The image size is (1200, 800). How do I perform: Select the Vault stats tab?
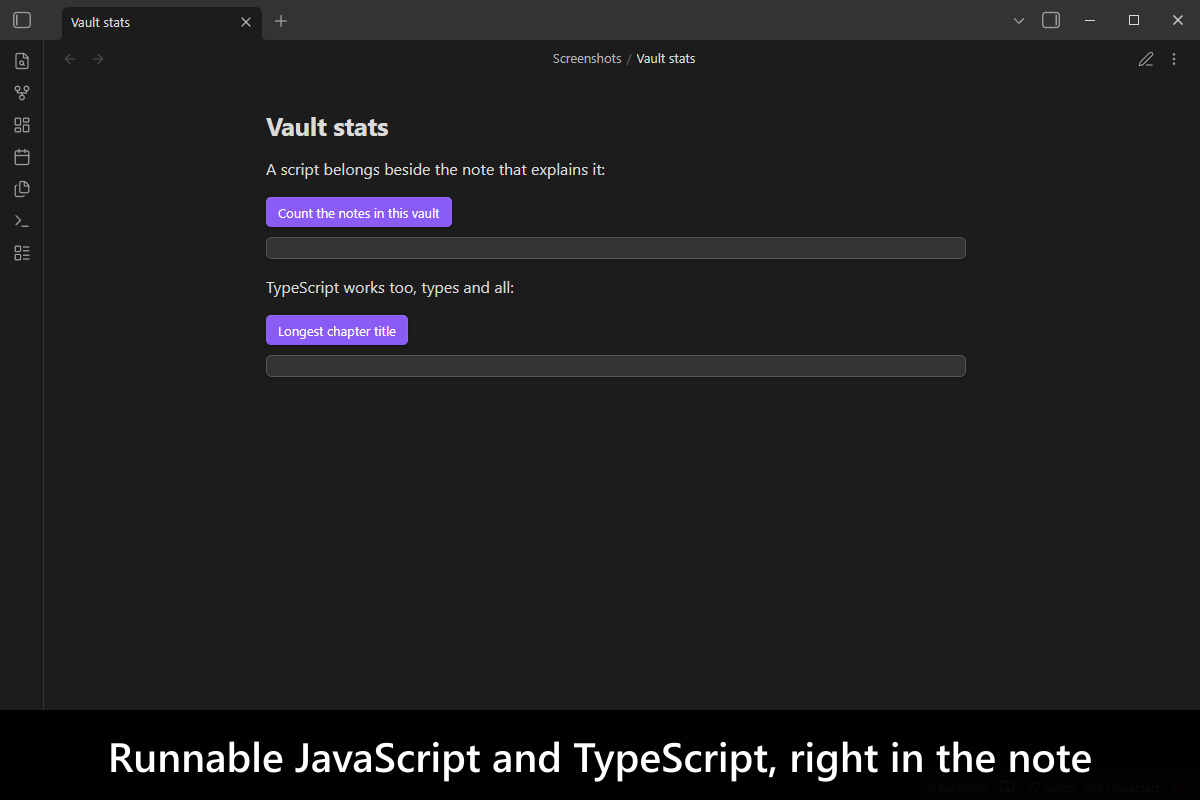(162, 22)
